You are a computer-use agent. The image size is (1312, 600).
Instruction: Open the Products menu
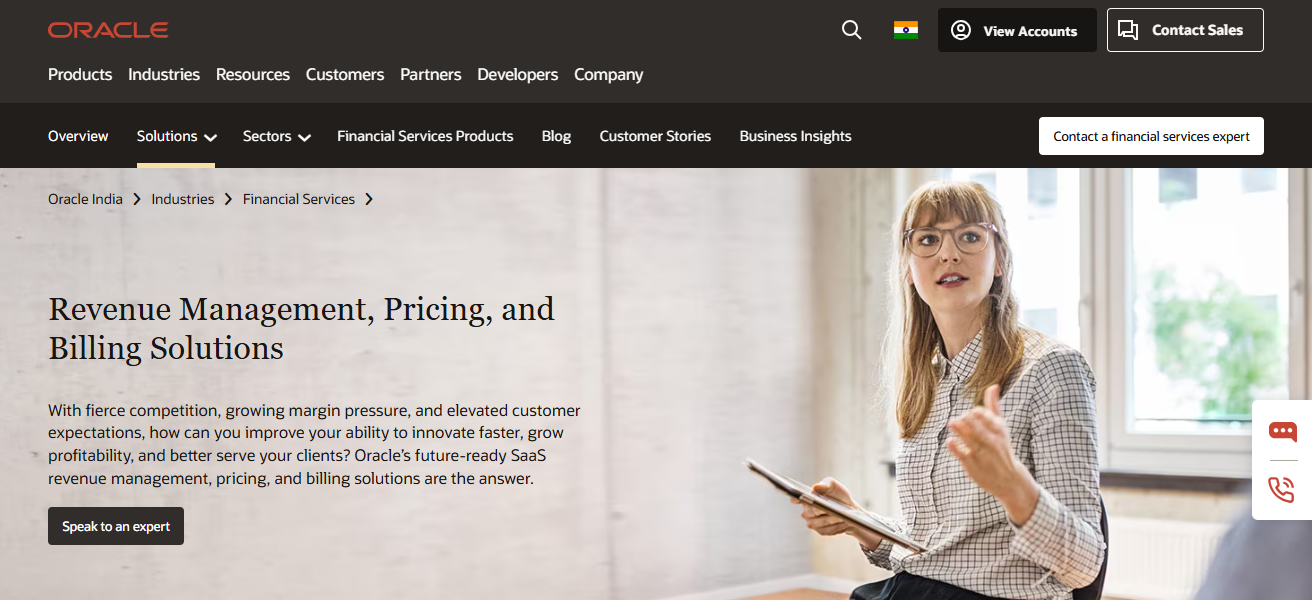click(80, 75)
